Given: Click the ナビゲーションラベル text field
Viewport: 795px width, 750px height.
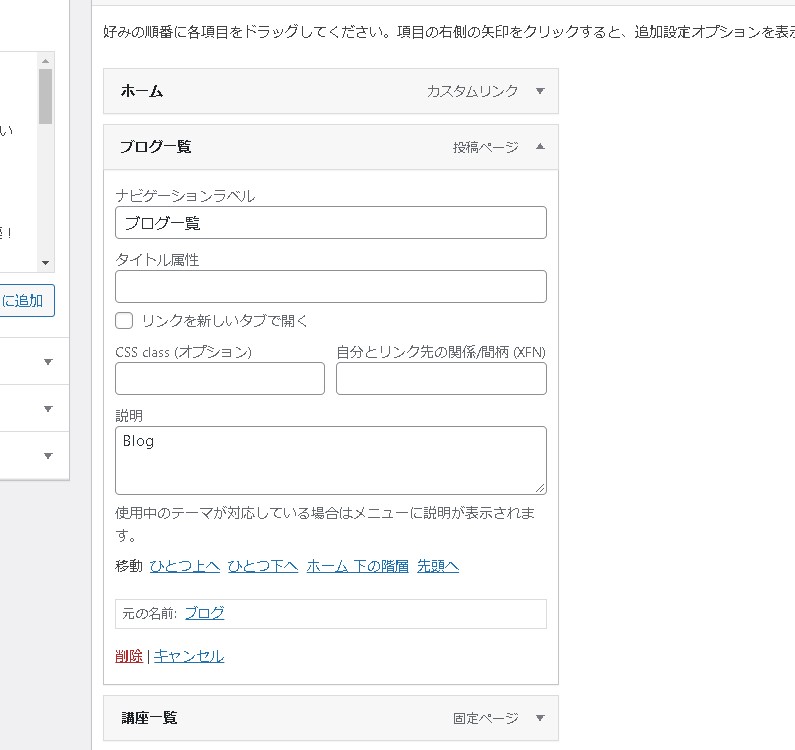Looking at the screenshot, I should (x=330, y=223).
